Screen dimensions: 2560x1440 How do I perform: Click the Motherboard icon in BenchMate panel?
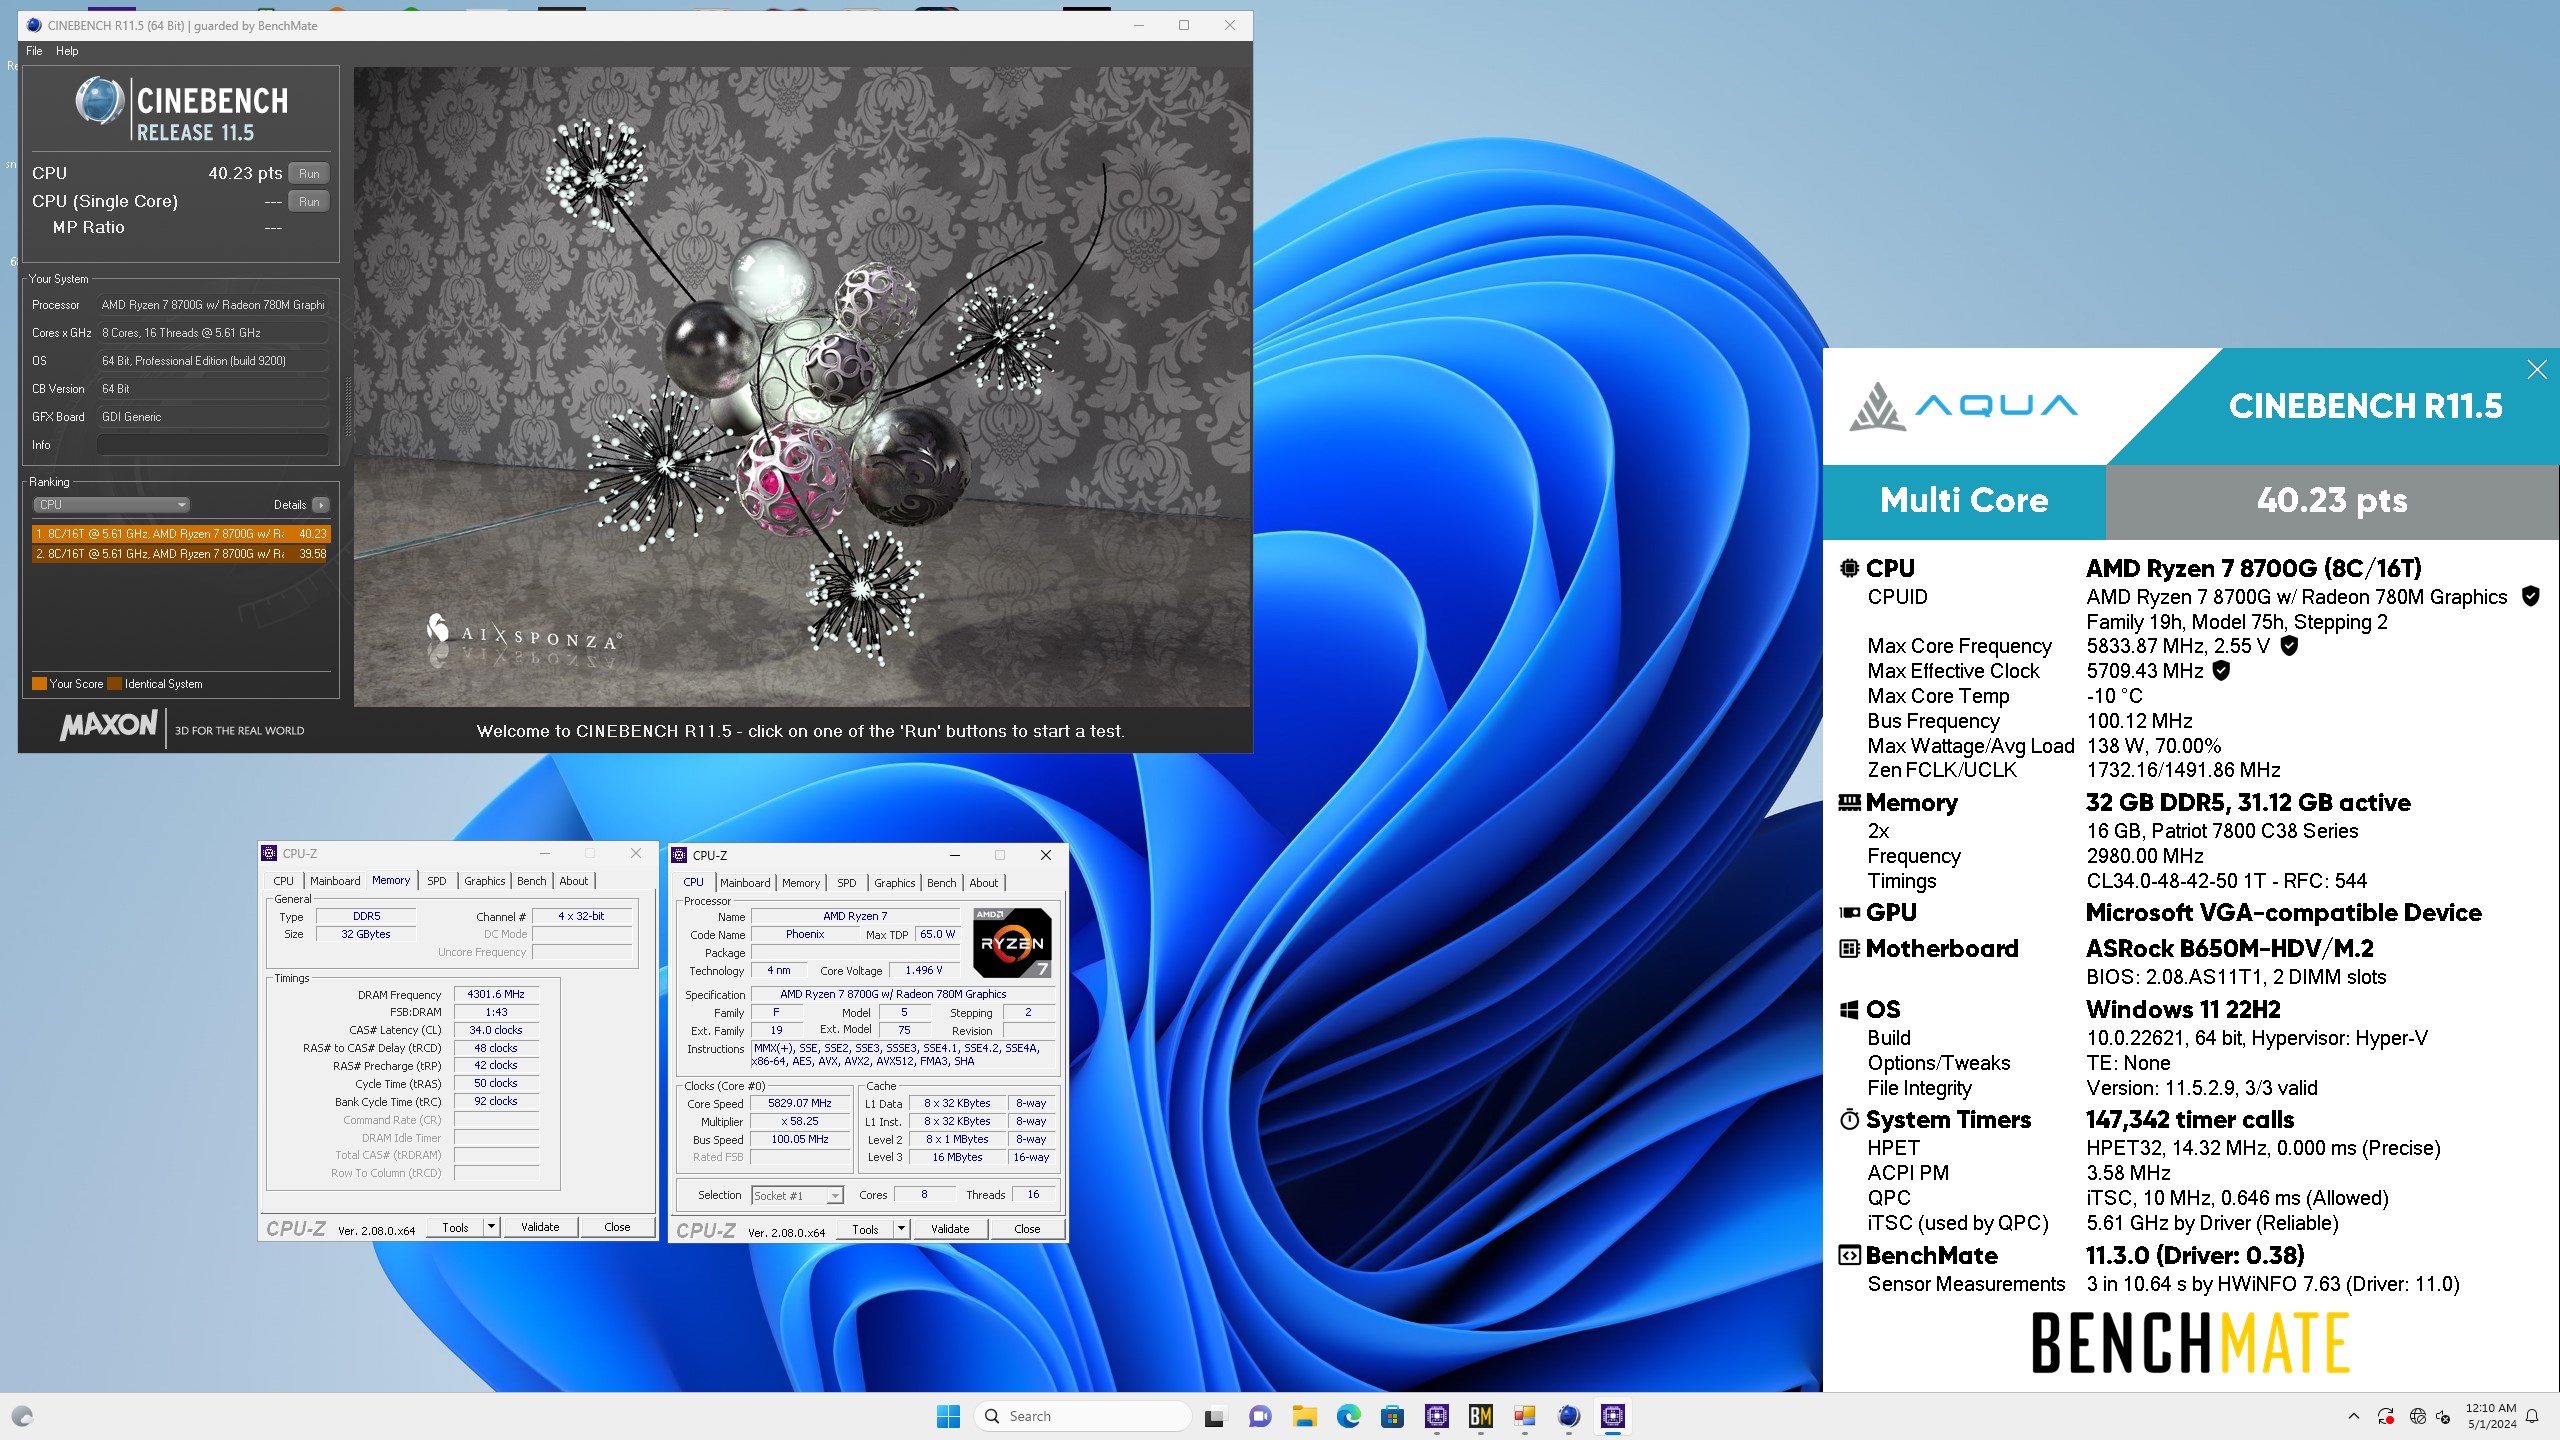point(1849,948)
